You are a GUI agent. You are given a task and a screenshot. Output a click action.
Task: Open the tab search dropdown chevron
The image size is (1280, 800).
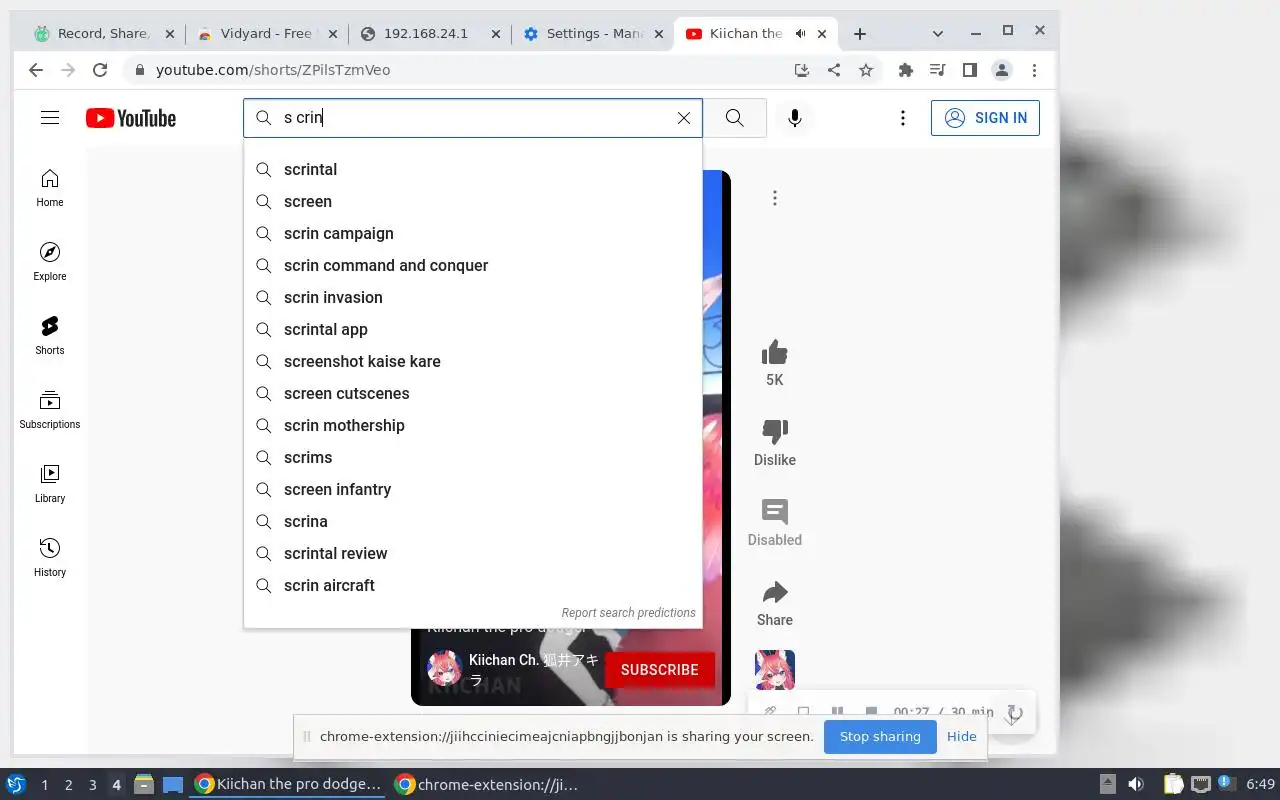point(937,34)
